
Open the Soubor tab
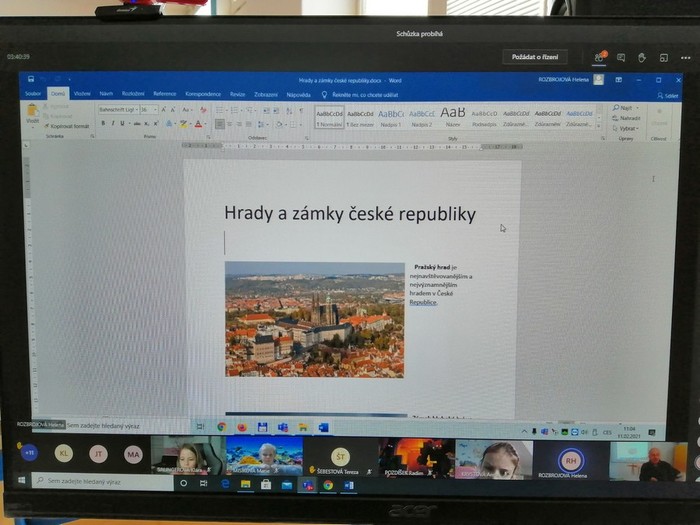click(33, 94)
